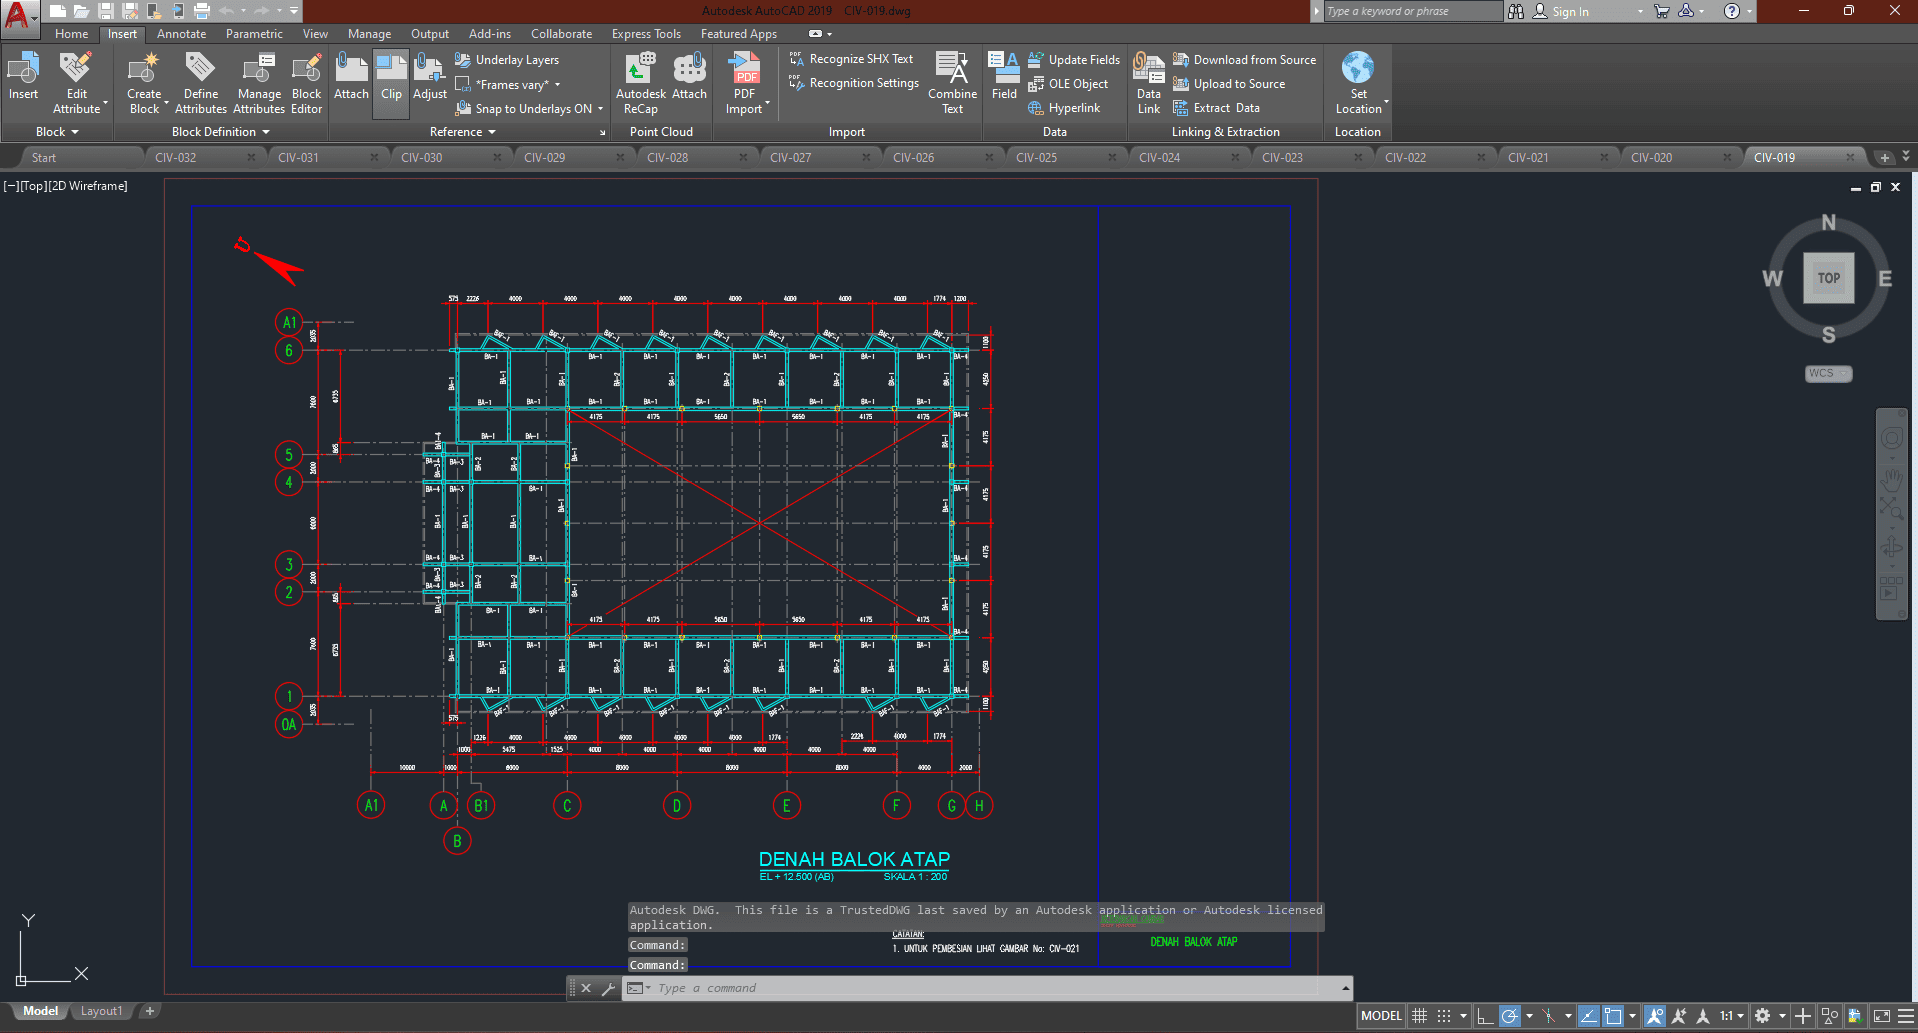The width and height of the screenshot is (1918, 1033).
Task: Click the Combine Text icon
Action: pyautogui.click(x=952, y=84)
